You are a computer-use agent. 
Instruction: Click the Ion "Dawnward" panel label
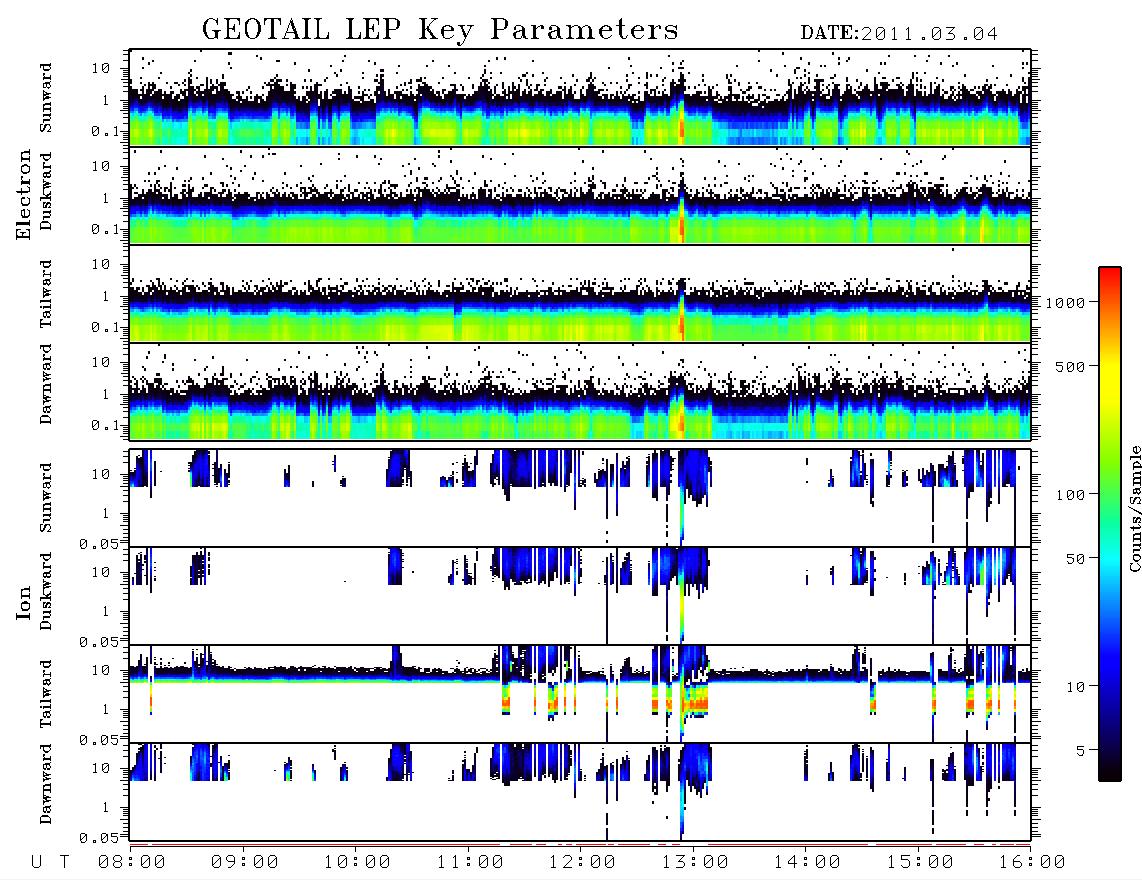[46, 784]
